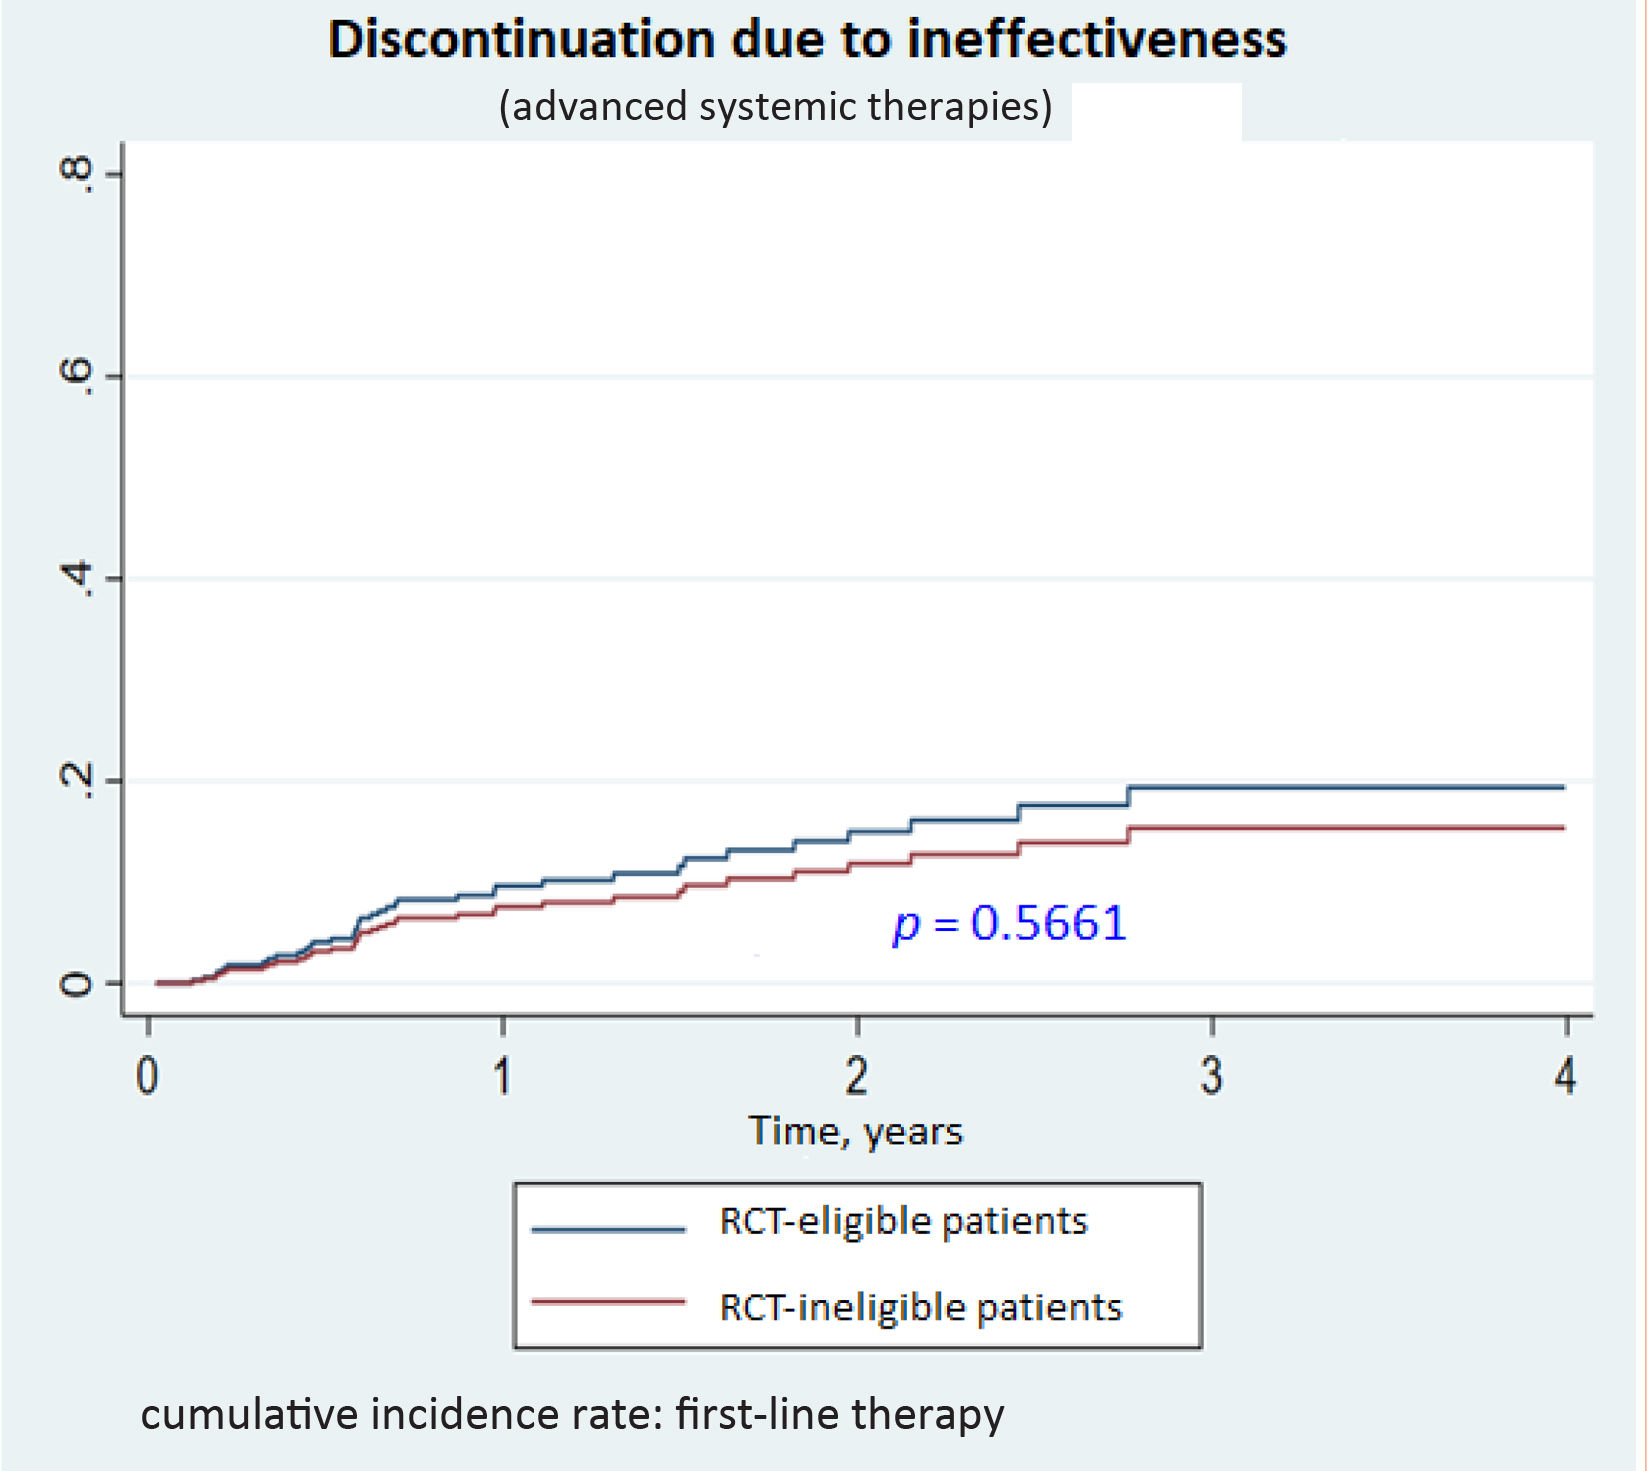
Task: Click the chart title 'Discontinuation due to ineffectiveness'
Action: pos(807,40)
